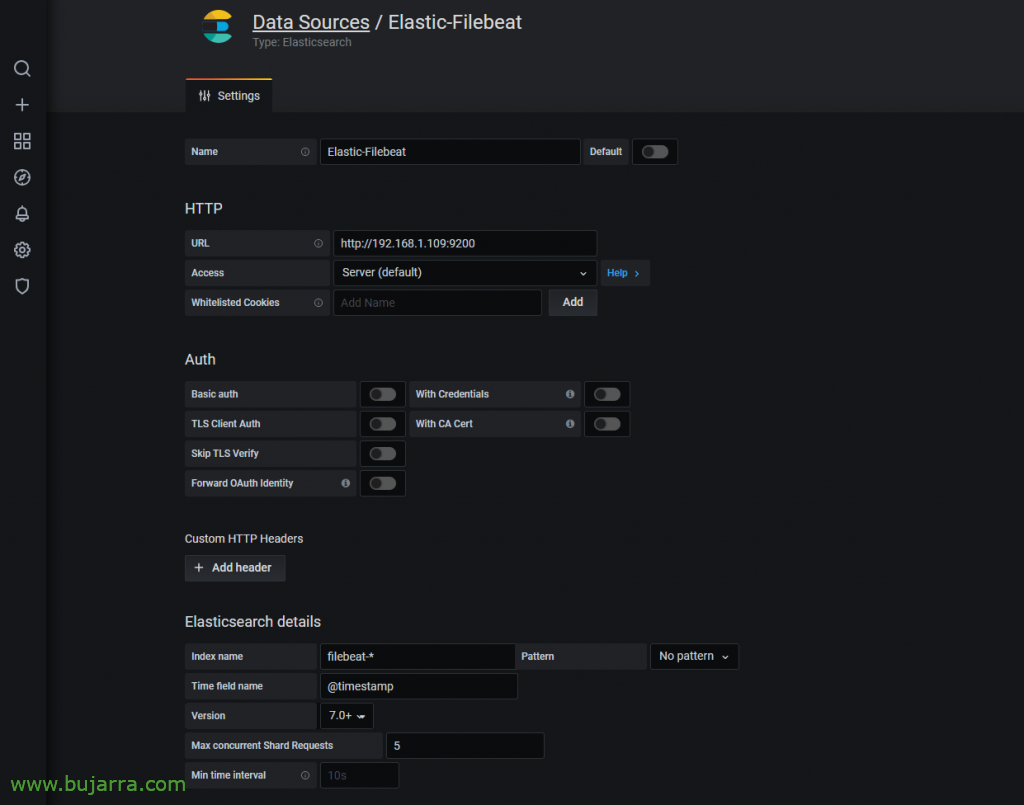Enable Skip TLS Verify

[x=382, y=453]
